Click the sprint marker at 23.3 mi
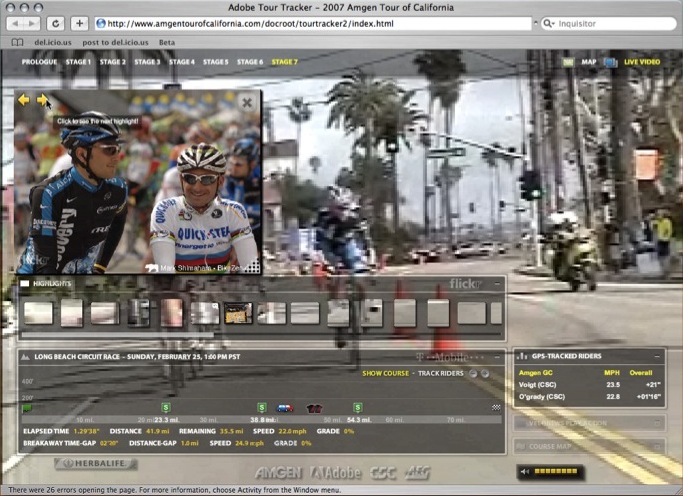Image resolution: width=683 pixels, height=496 pixels. click(166, 408)
